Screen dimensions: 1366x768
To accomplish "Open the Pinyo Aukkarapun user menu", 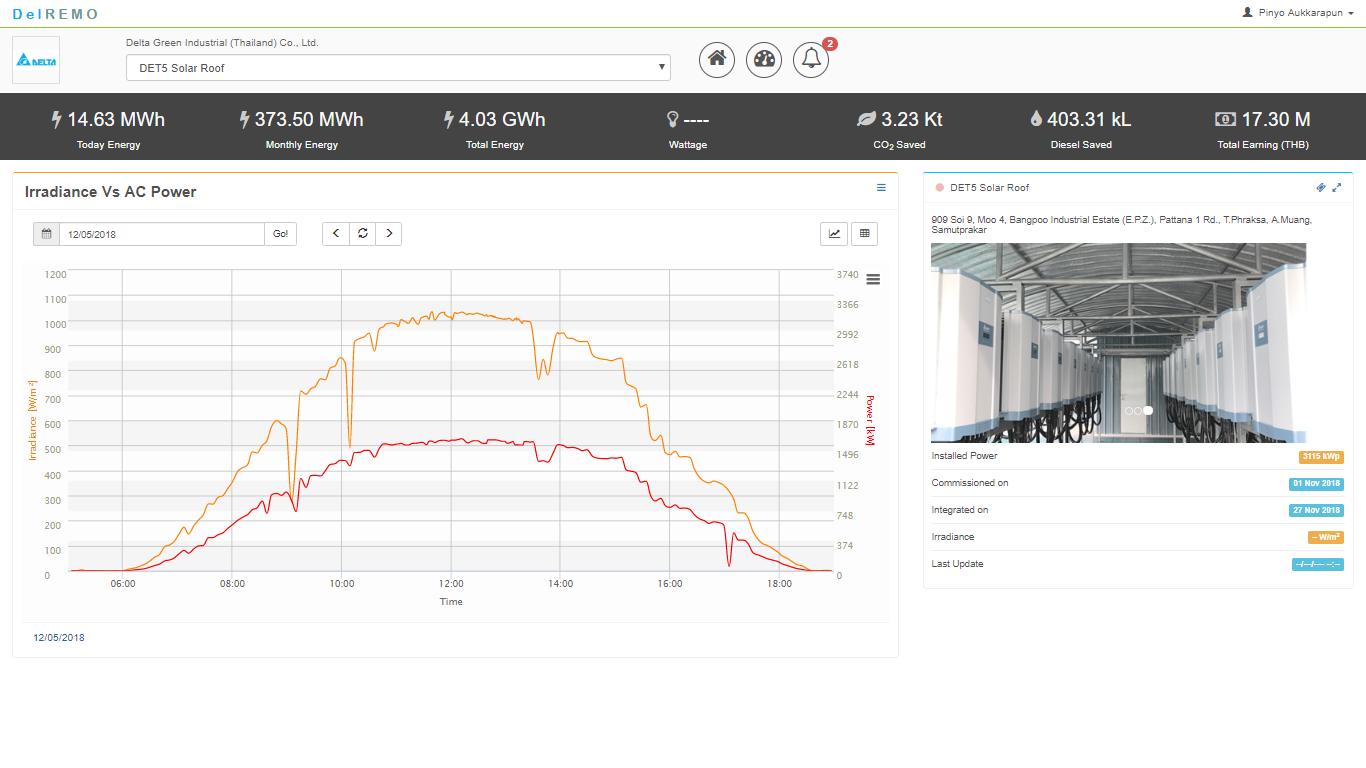I will pos(1297,13).
